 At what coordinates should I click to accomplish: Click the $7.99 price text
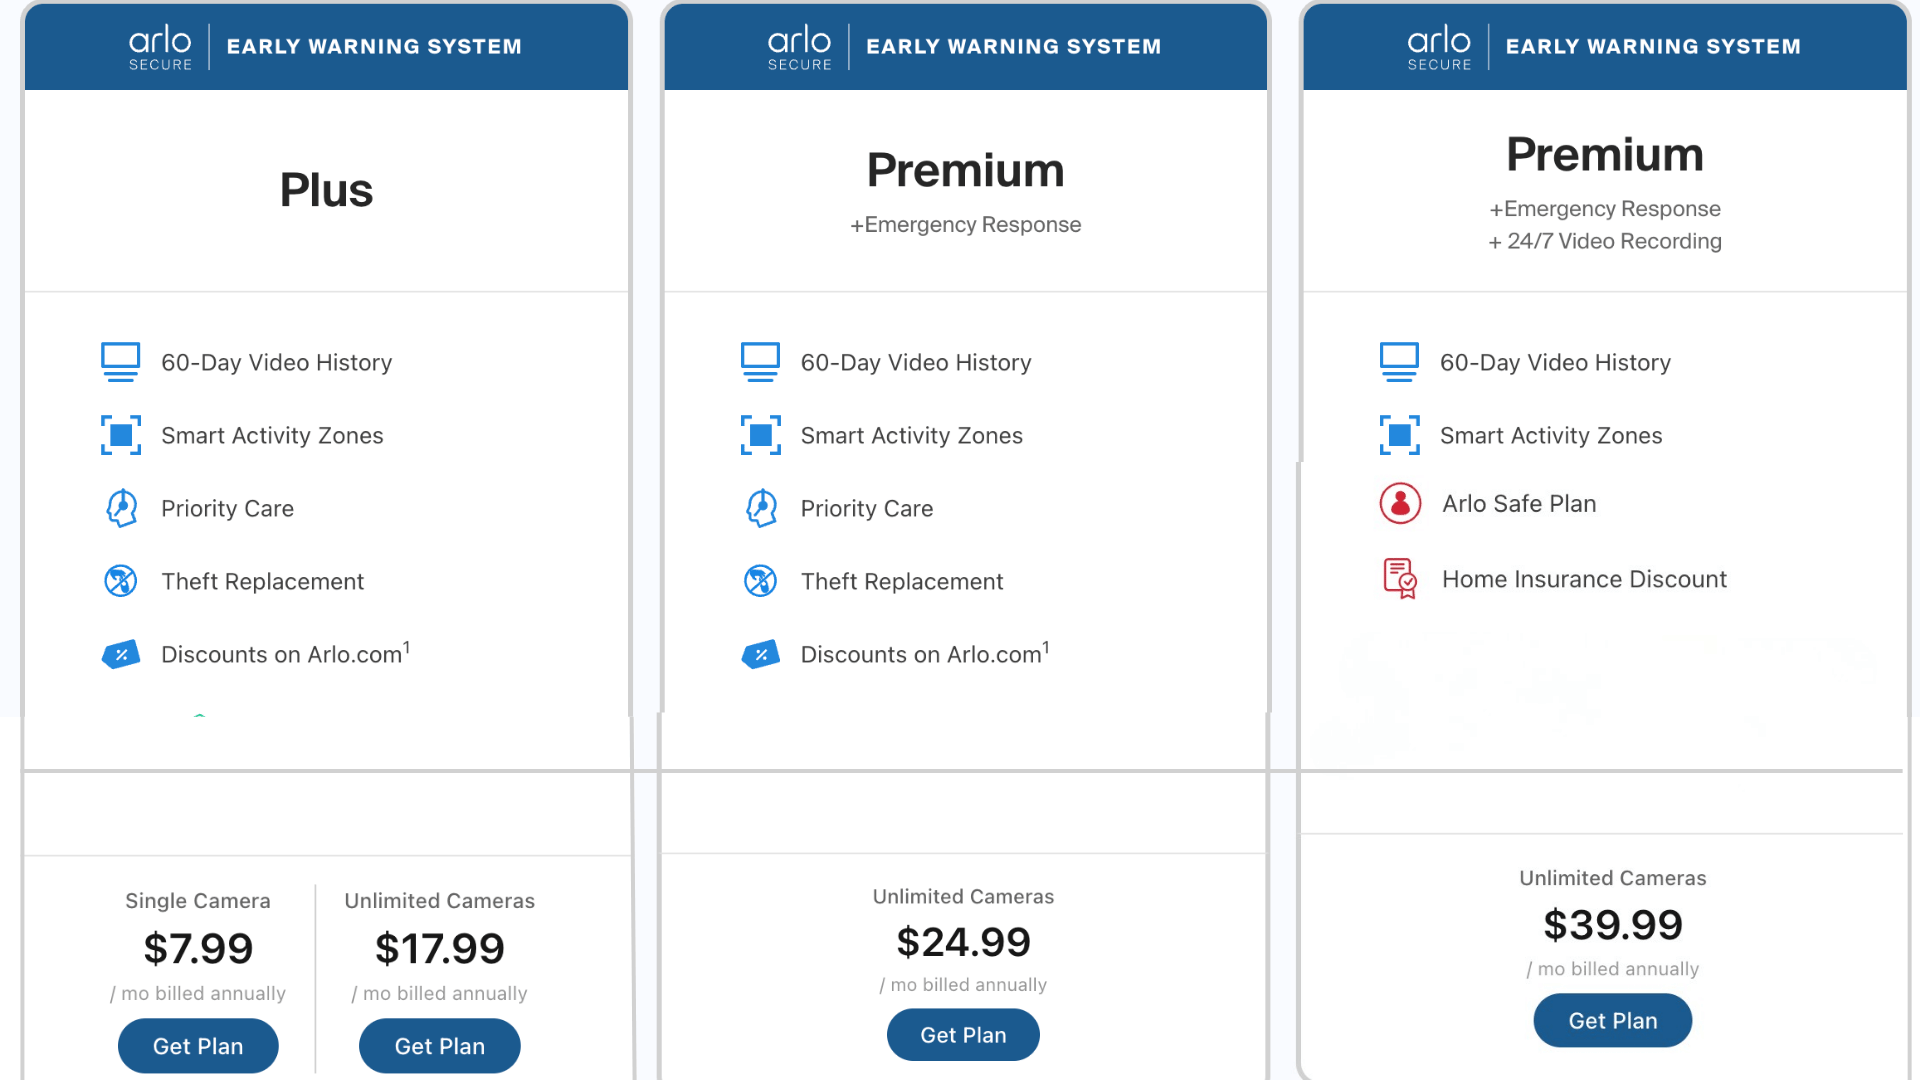pyautogui.click(x=198, y=948)
